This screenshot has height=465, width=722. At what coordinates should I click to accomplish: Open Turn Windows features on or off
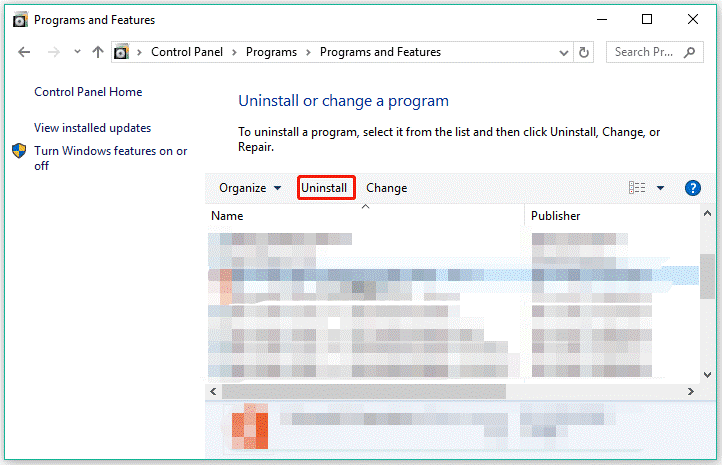[x=111, y=158]
